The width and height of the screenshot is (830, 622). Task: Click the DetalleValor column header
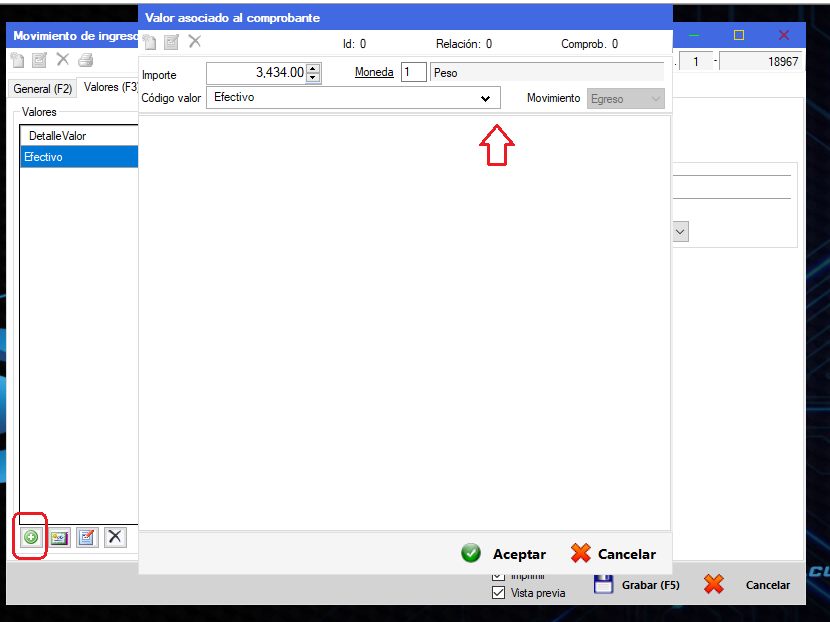coord(79,136)
